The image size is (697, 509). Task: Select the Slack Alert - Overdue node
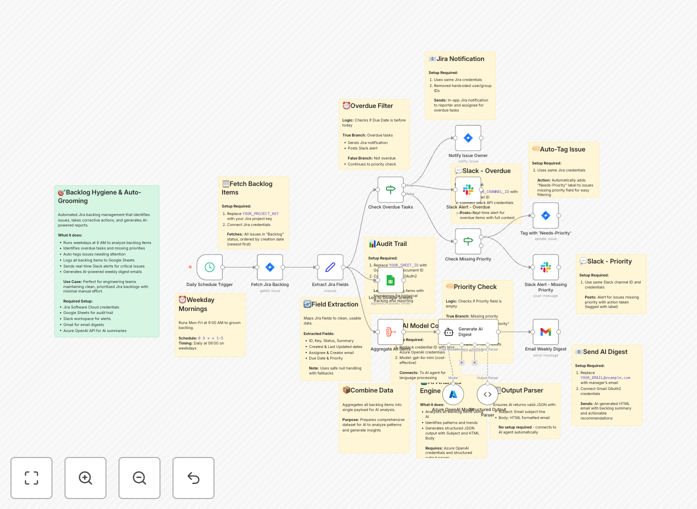click(468, 190)
